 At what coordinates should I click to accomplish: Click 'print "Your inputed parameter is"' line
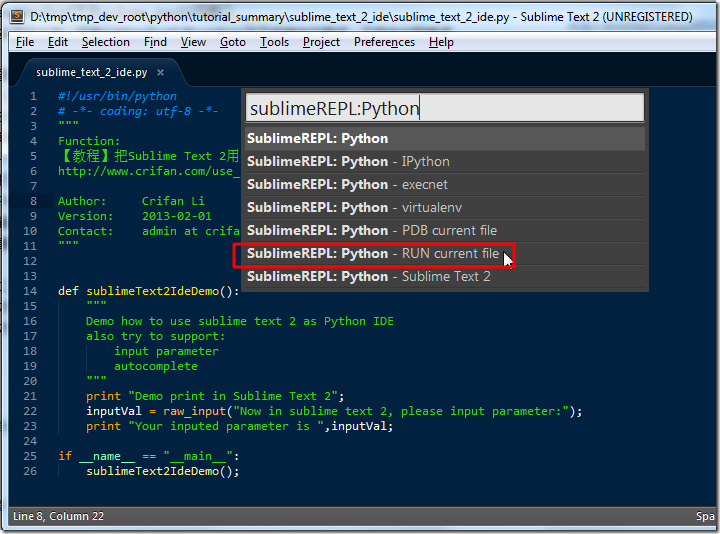240,426
